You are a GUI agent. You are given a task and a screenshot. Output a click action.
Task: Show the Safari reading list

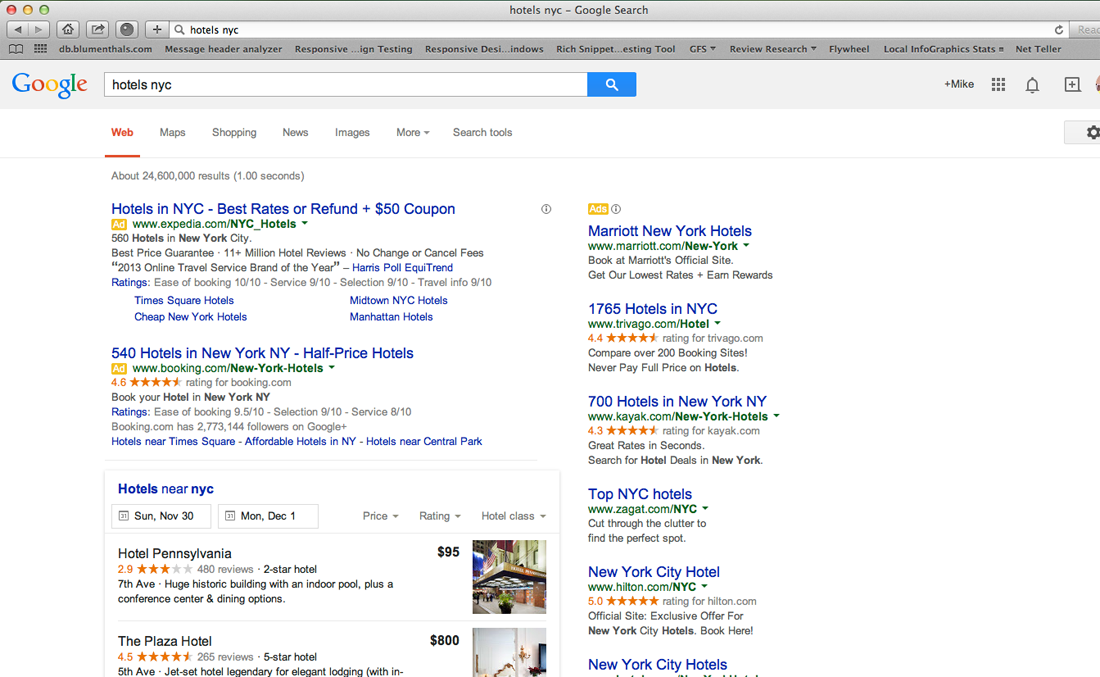(16, 49)
